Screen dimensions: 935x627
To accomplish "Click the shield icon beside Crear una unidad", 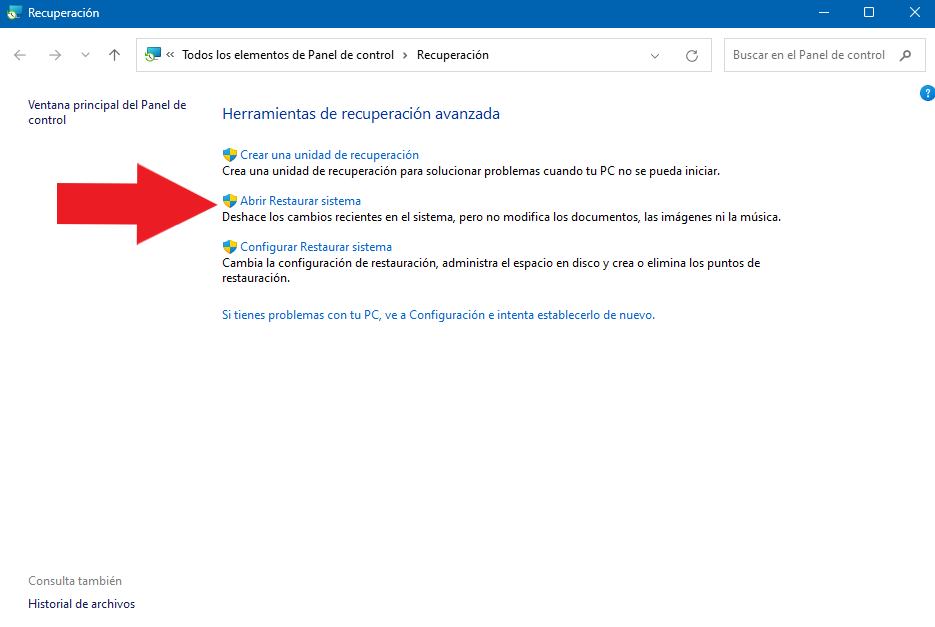I will click(230, 155).
